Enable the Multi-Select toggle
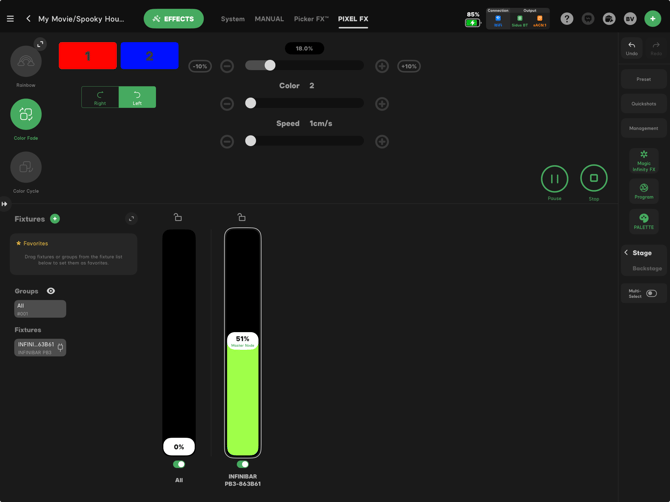670x502 pixels. pyautogui.click(x=651, y=294)
